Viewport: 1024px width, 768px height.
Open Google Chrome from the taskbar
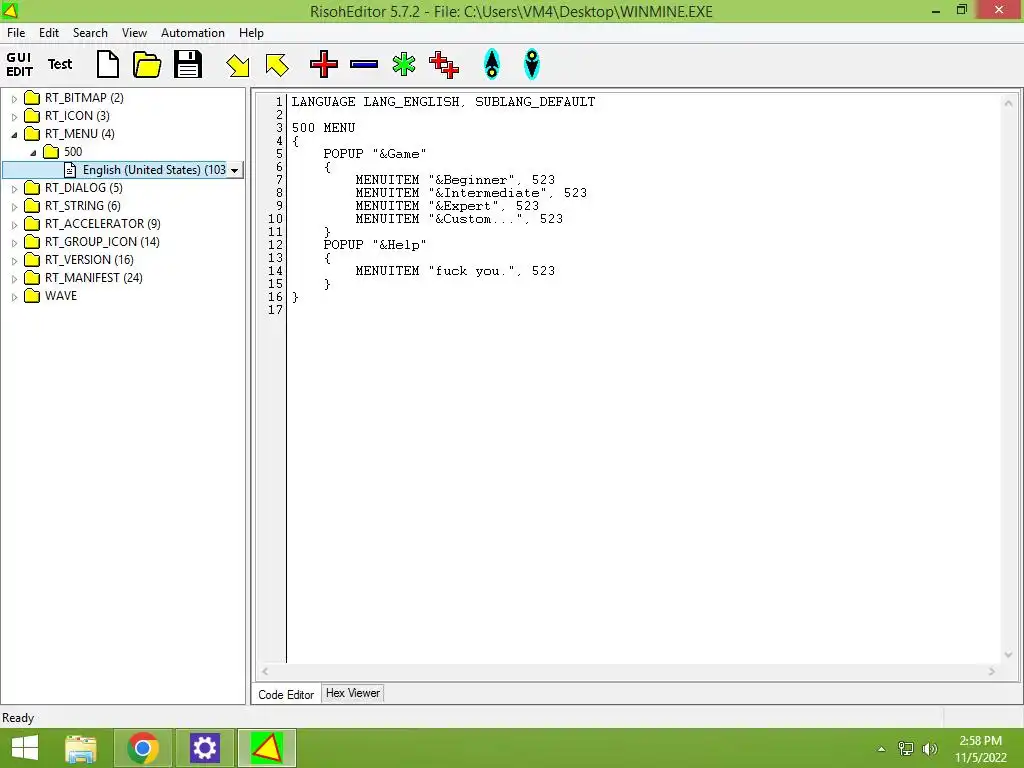click(143, 748)
